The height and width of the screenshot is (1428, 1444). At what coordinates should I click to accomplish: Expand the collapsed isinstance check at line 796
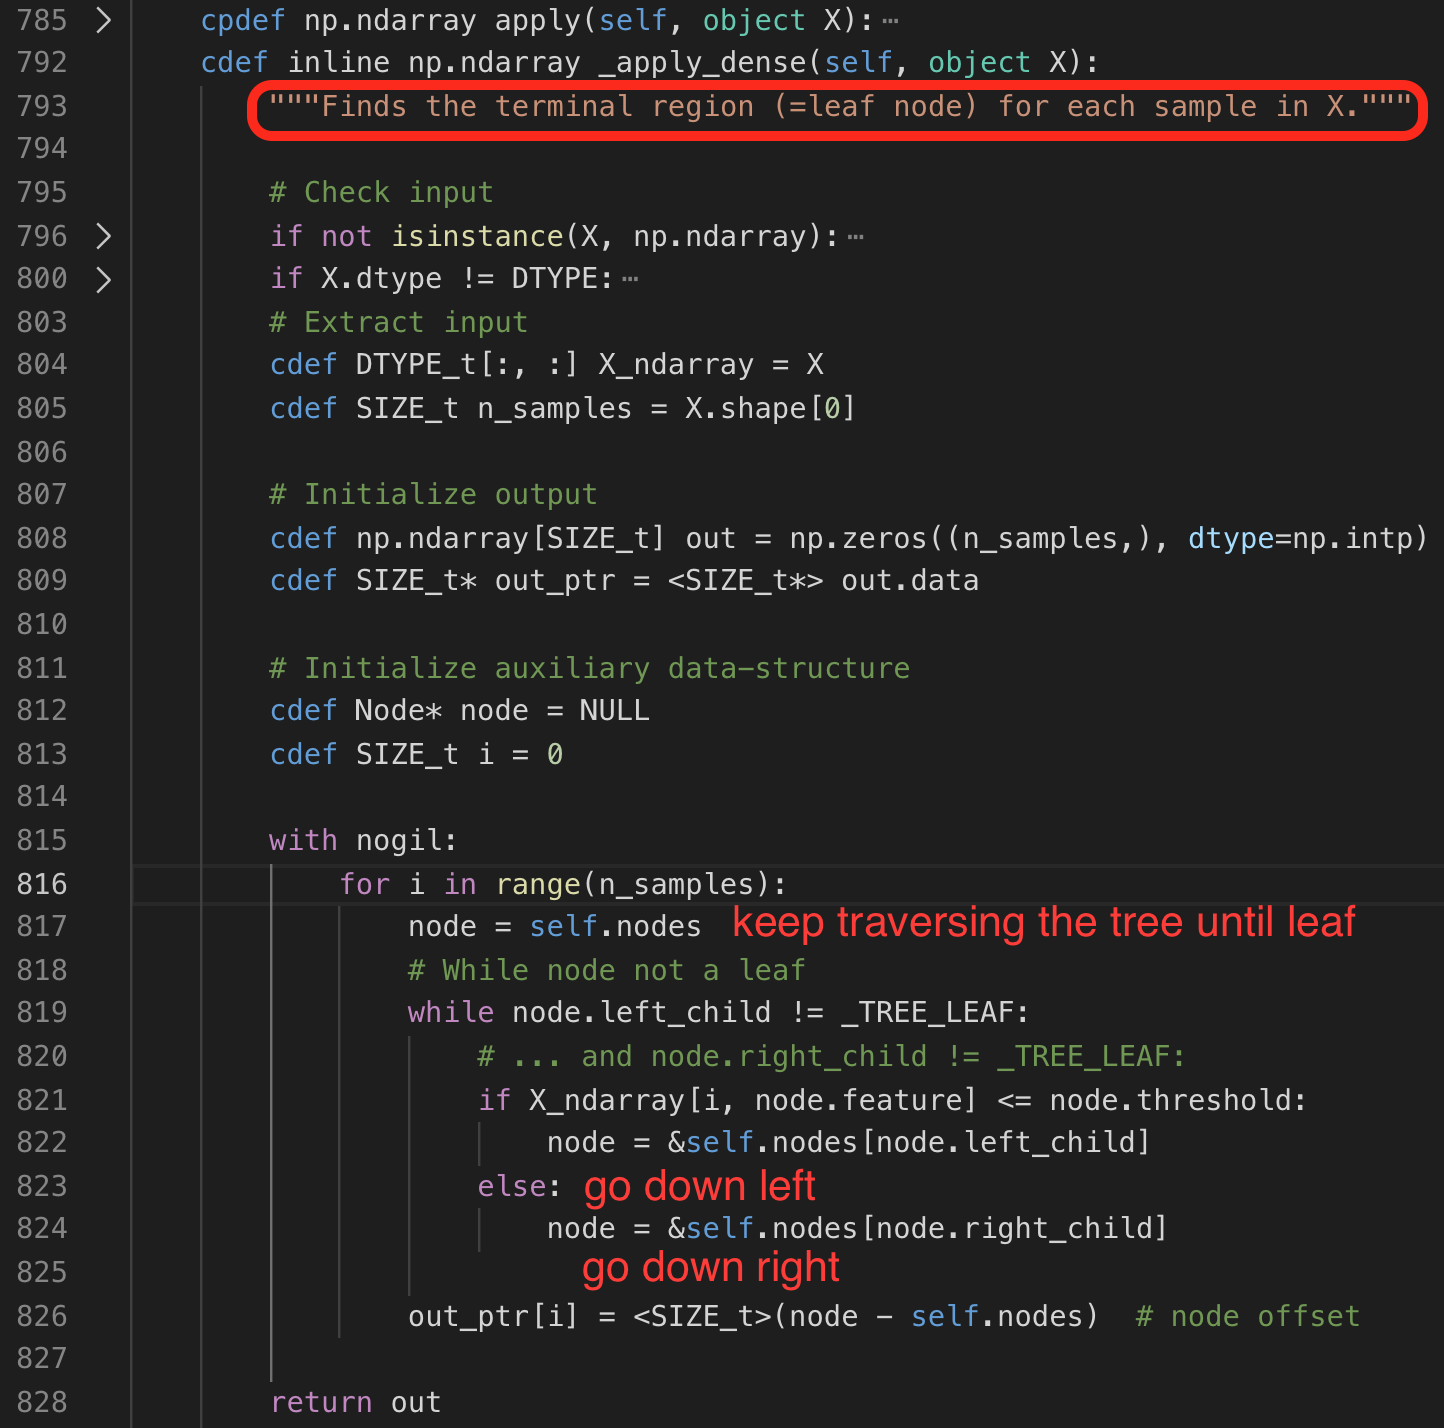(103, 236)
